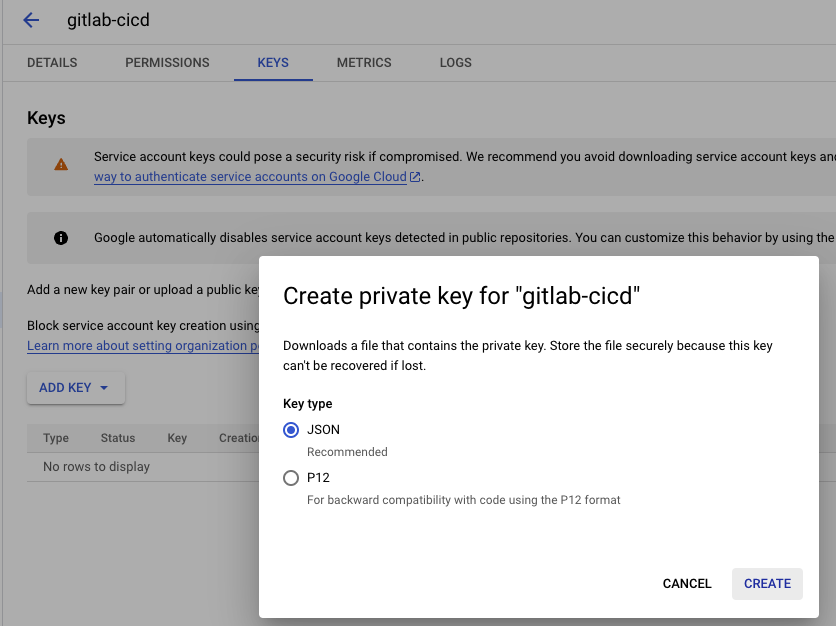The height and width of the screenshot is (626, 836).
Task: Click the 'No rows to display' text
Action: pyautogui.click(x=97, y=467)
